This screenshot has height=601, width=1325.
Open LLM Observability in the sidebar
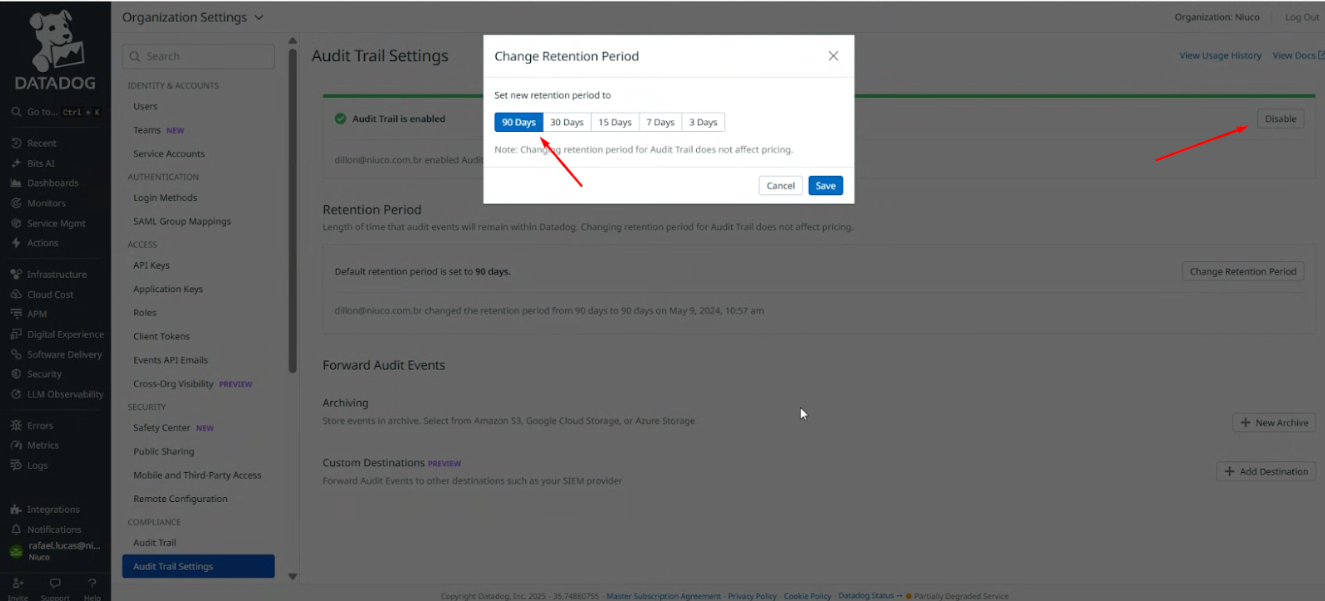[56, 394]
